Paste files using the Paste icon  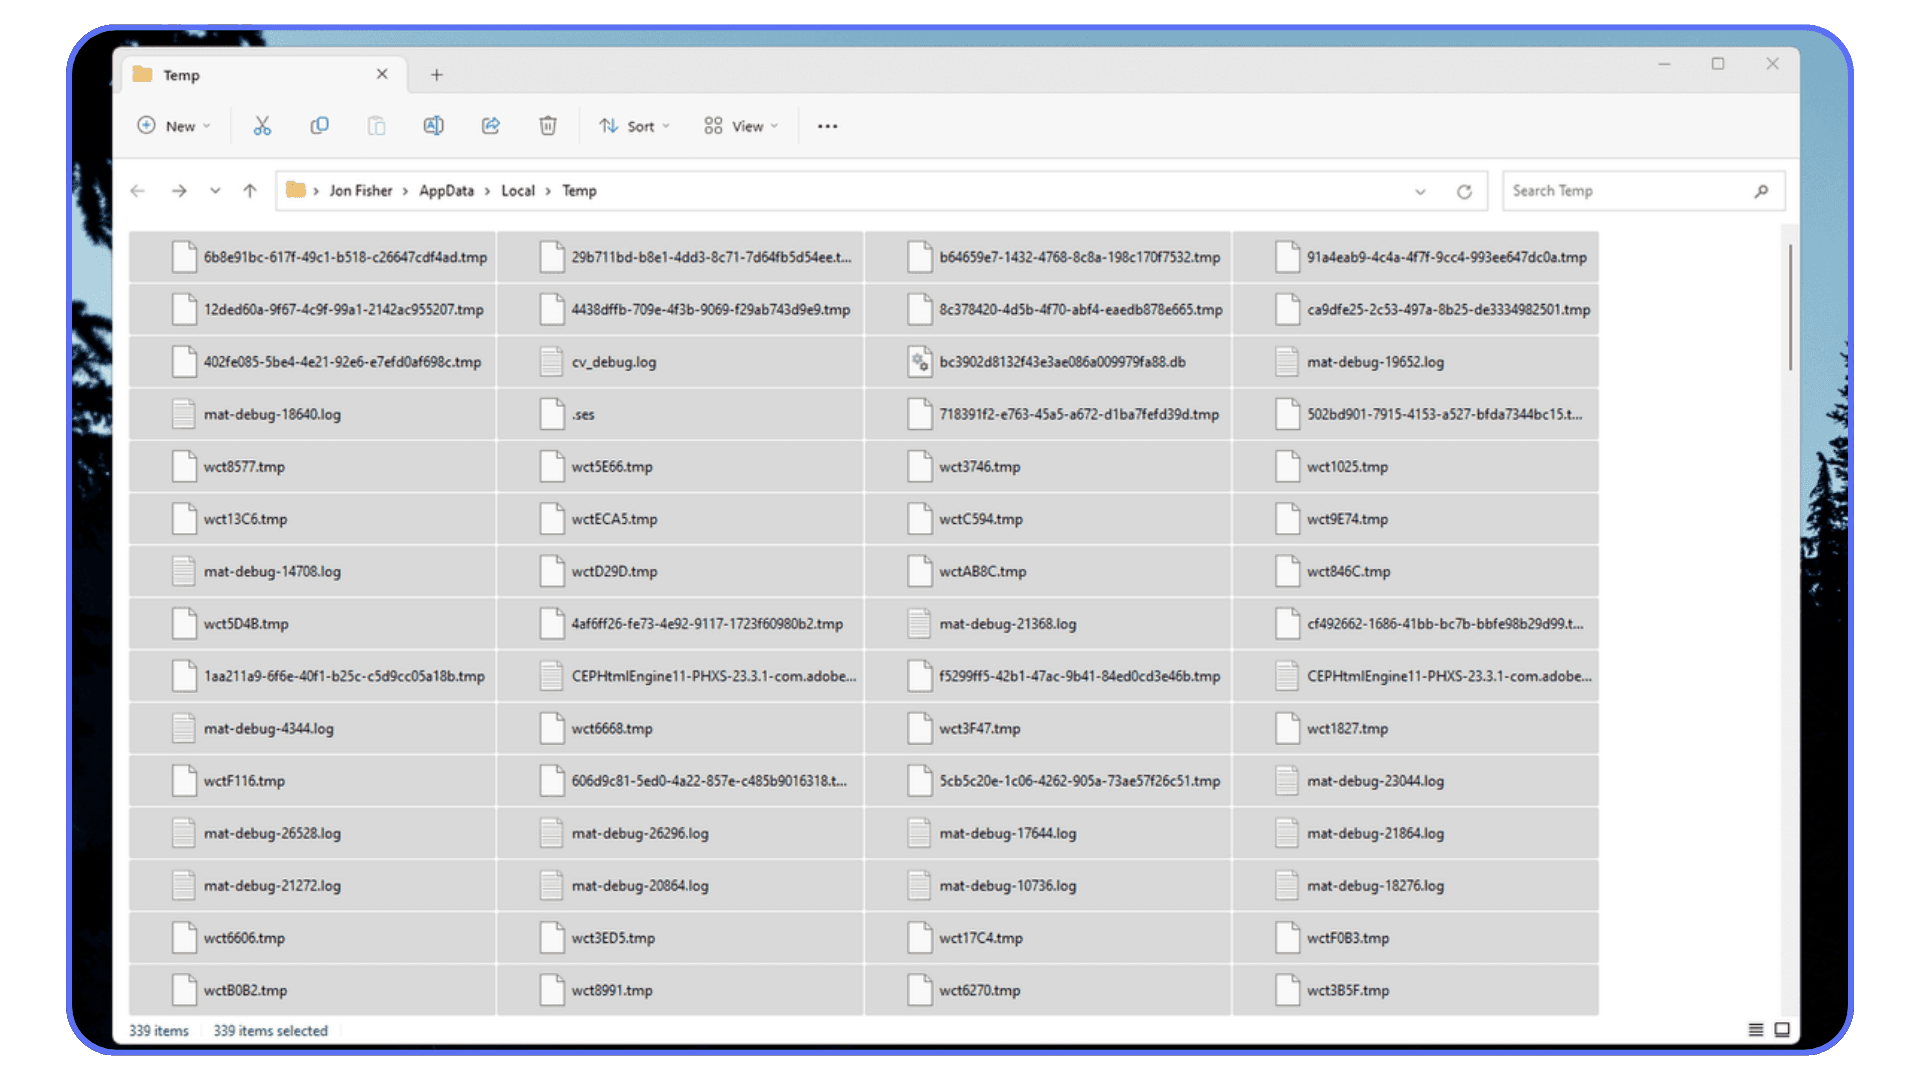click(x=376, y=125)
